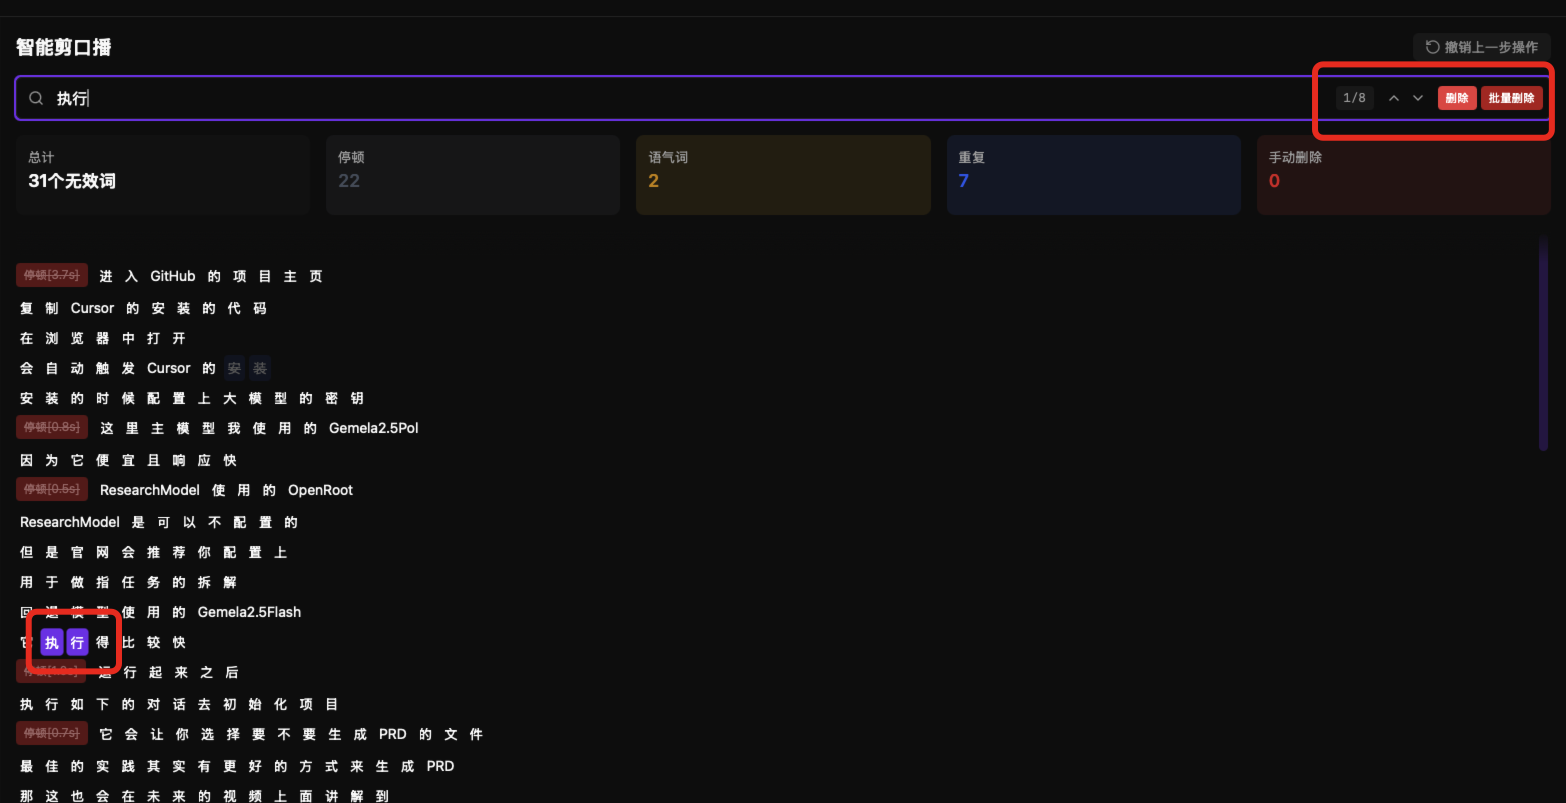1566x803 pixels.
Task: Toggle the 停顿[0.5s] pause tag
Action: point(52,489)
